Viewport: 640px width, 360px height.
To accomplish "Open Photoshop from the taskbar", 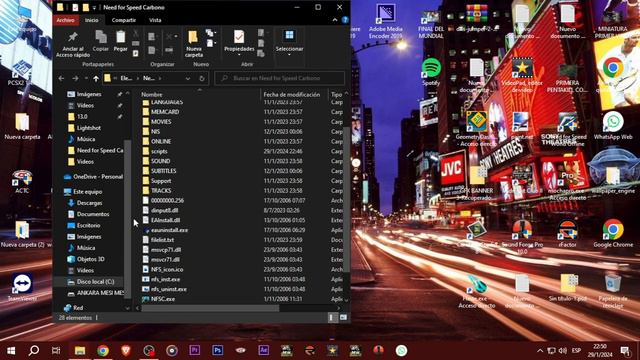I will click(218, 350).
